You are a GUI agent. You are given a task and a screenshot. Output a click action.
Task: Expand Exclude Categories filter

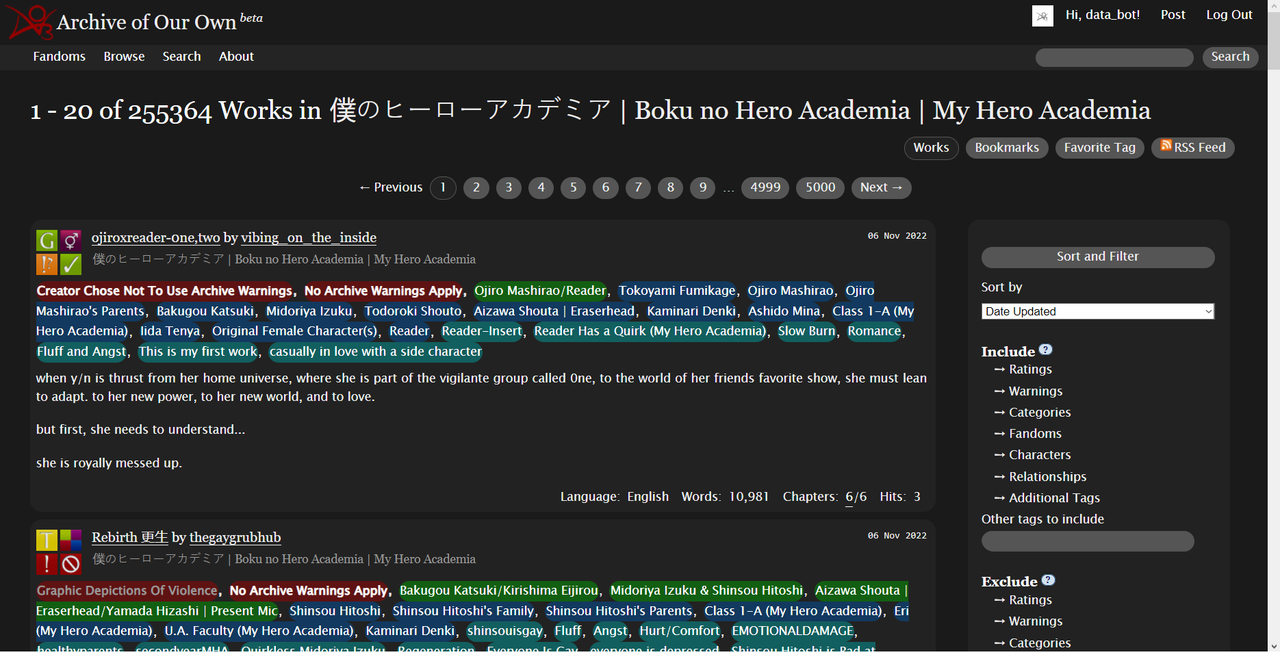pos(1032,642)
